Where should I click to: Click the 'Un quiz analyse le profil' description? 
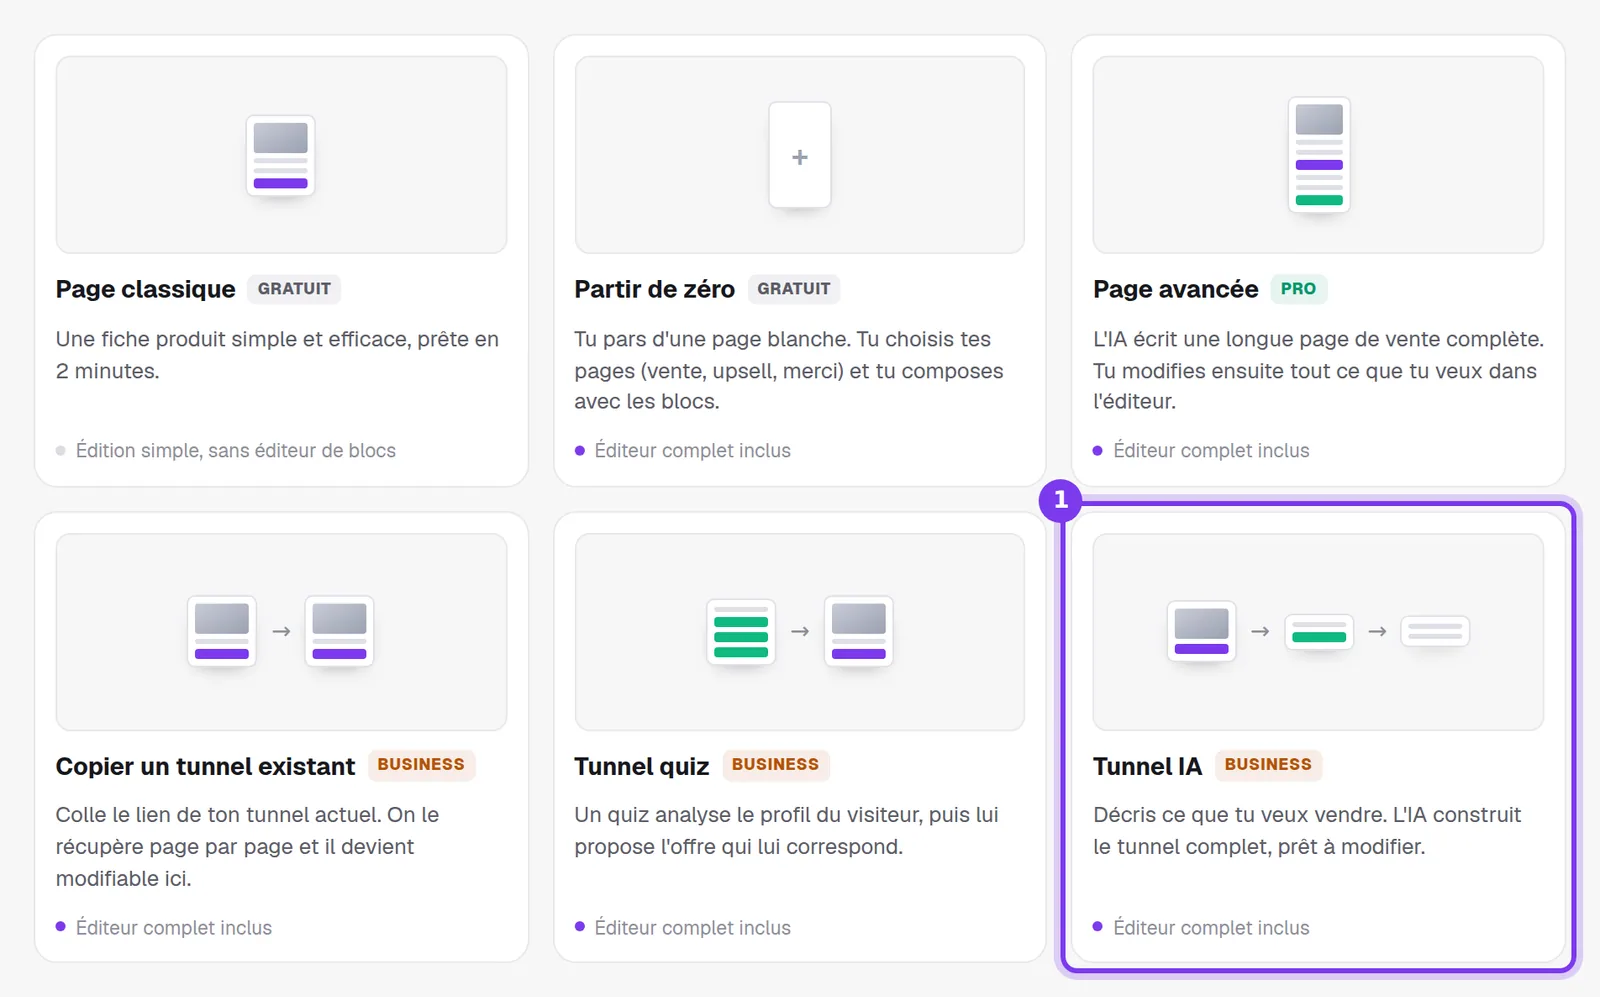786,831
